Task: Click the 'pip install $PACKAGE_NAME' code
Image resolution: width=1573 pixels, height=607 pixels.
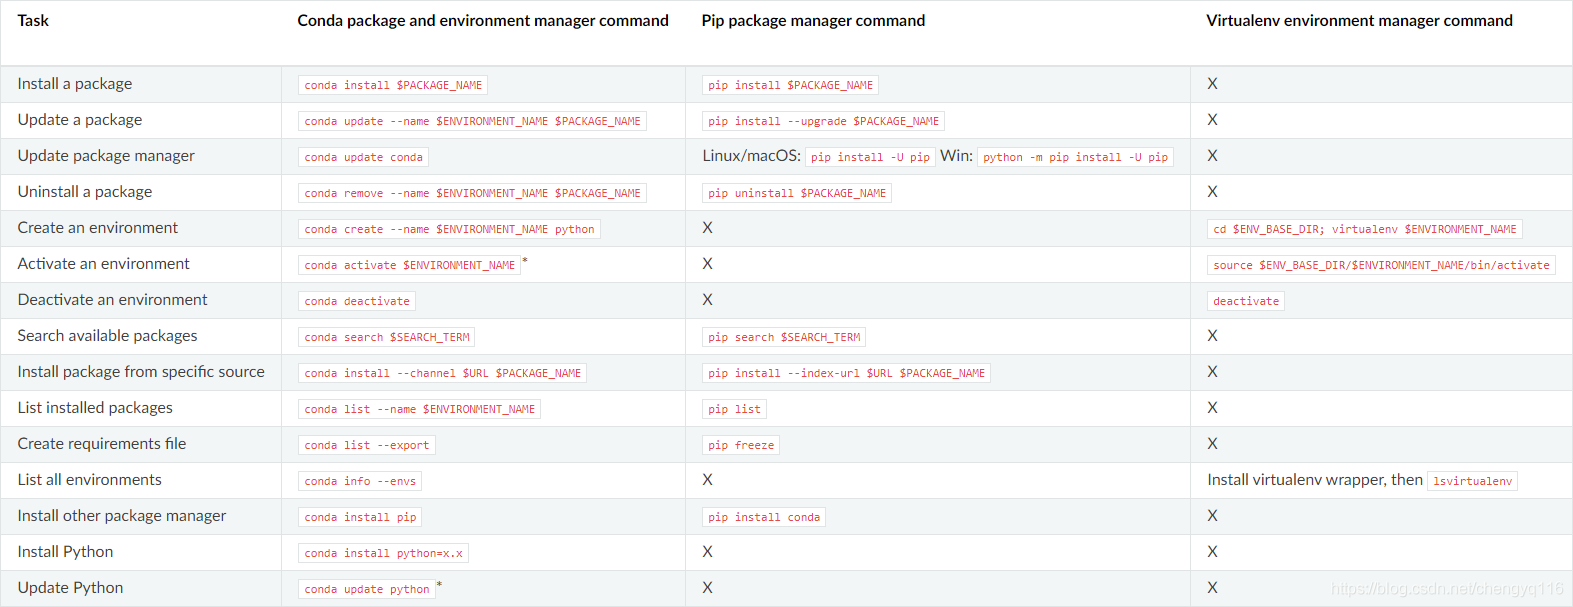Action: coord(791,85)
